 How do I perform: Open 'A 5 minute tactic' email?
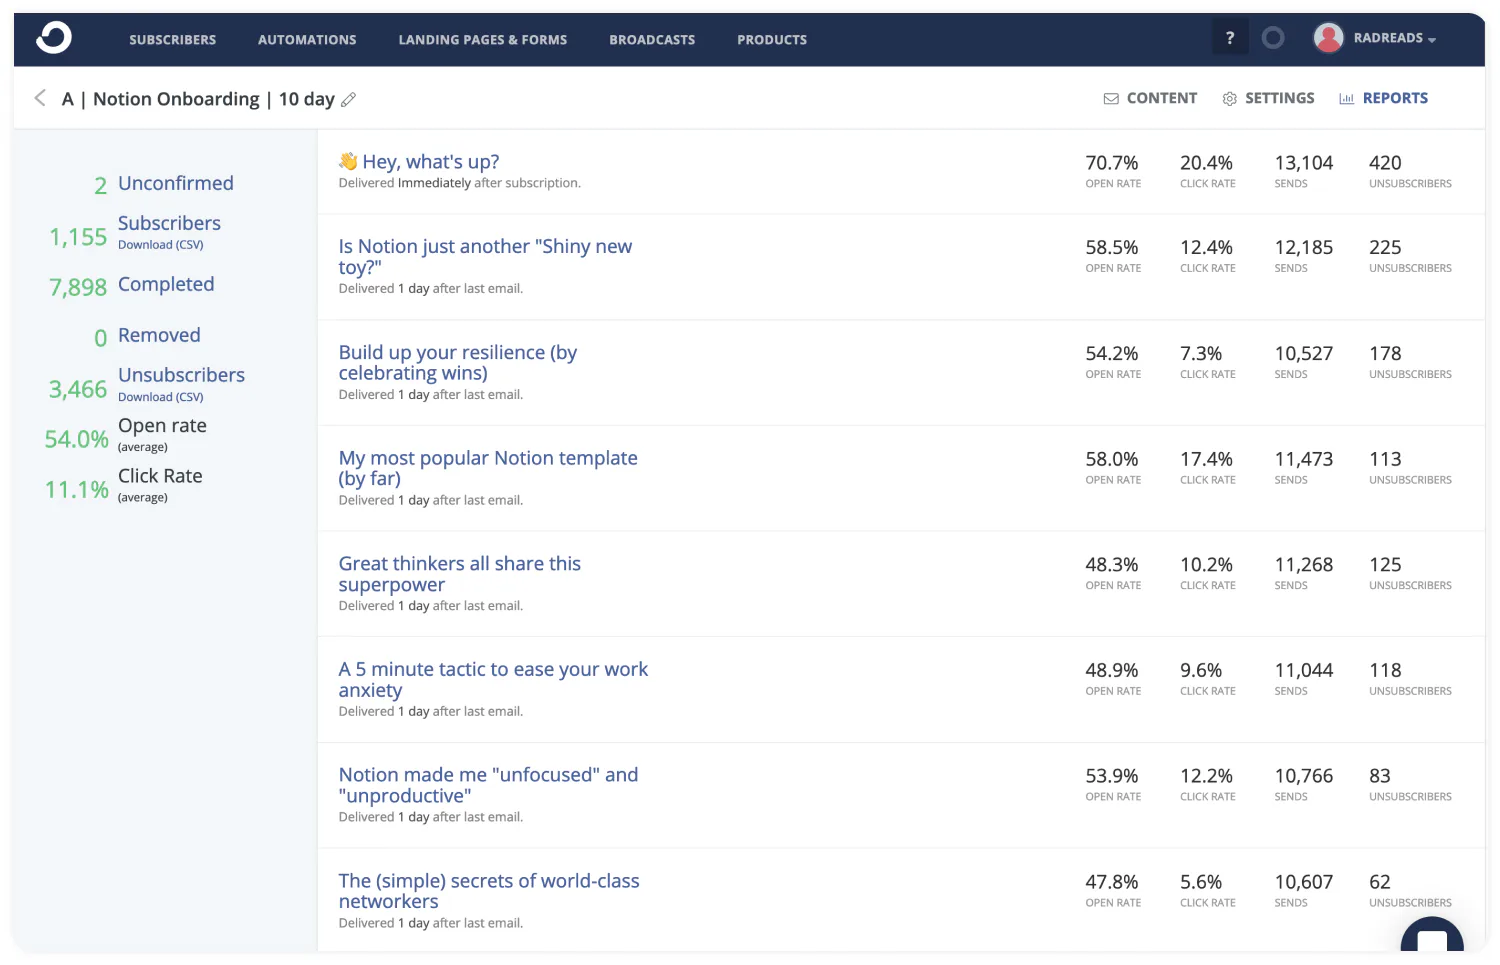point(493,679)
